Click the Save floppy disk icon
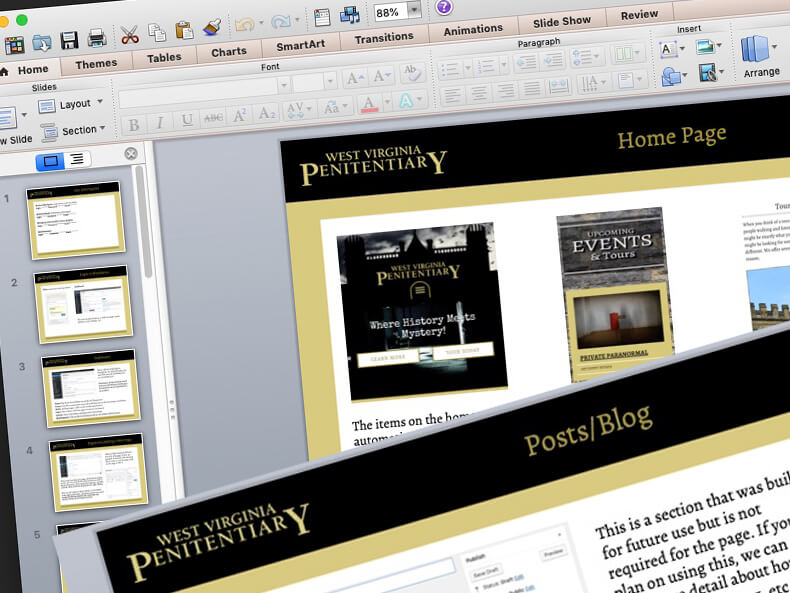Image resolution: width=790 pixels, height=593 pixels. (69, 40)
